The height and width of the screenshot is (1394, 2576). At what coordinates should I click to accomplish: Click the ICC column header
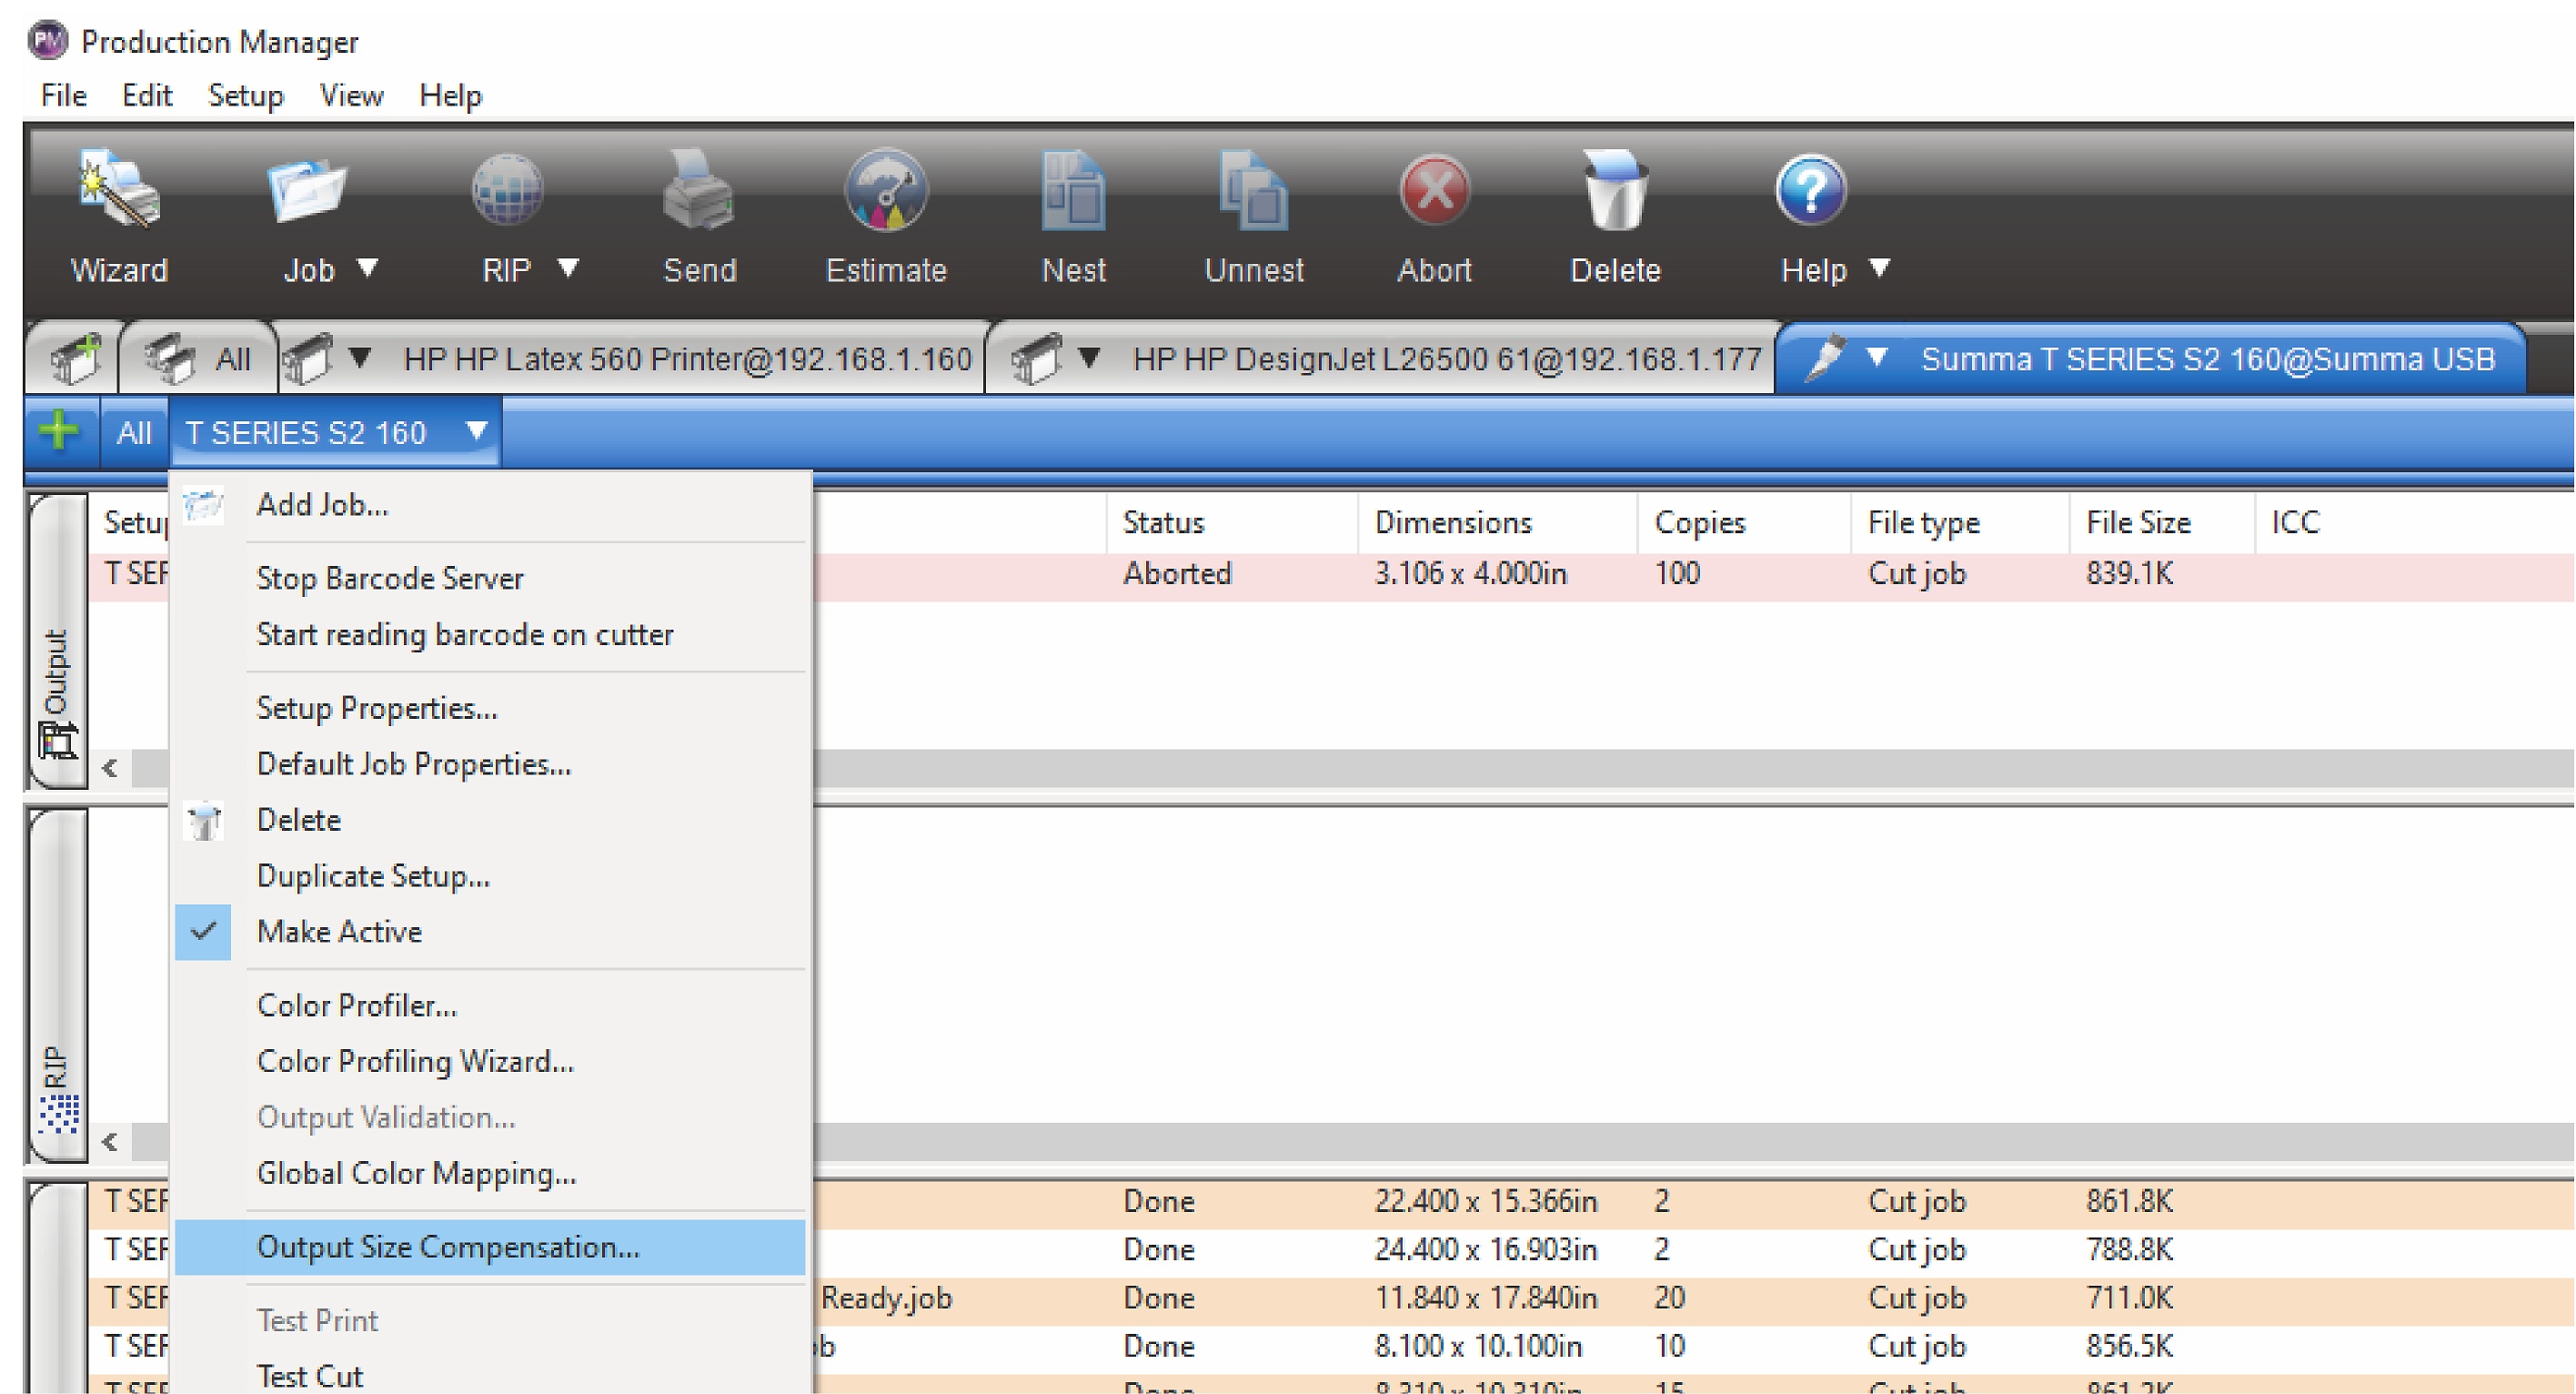point(2414,522)
